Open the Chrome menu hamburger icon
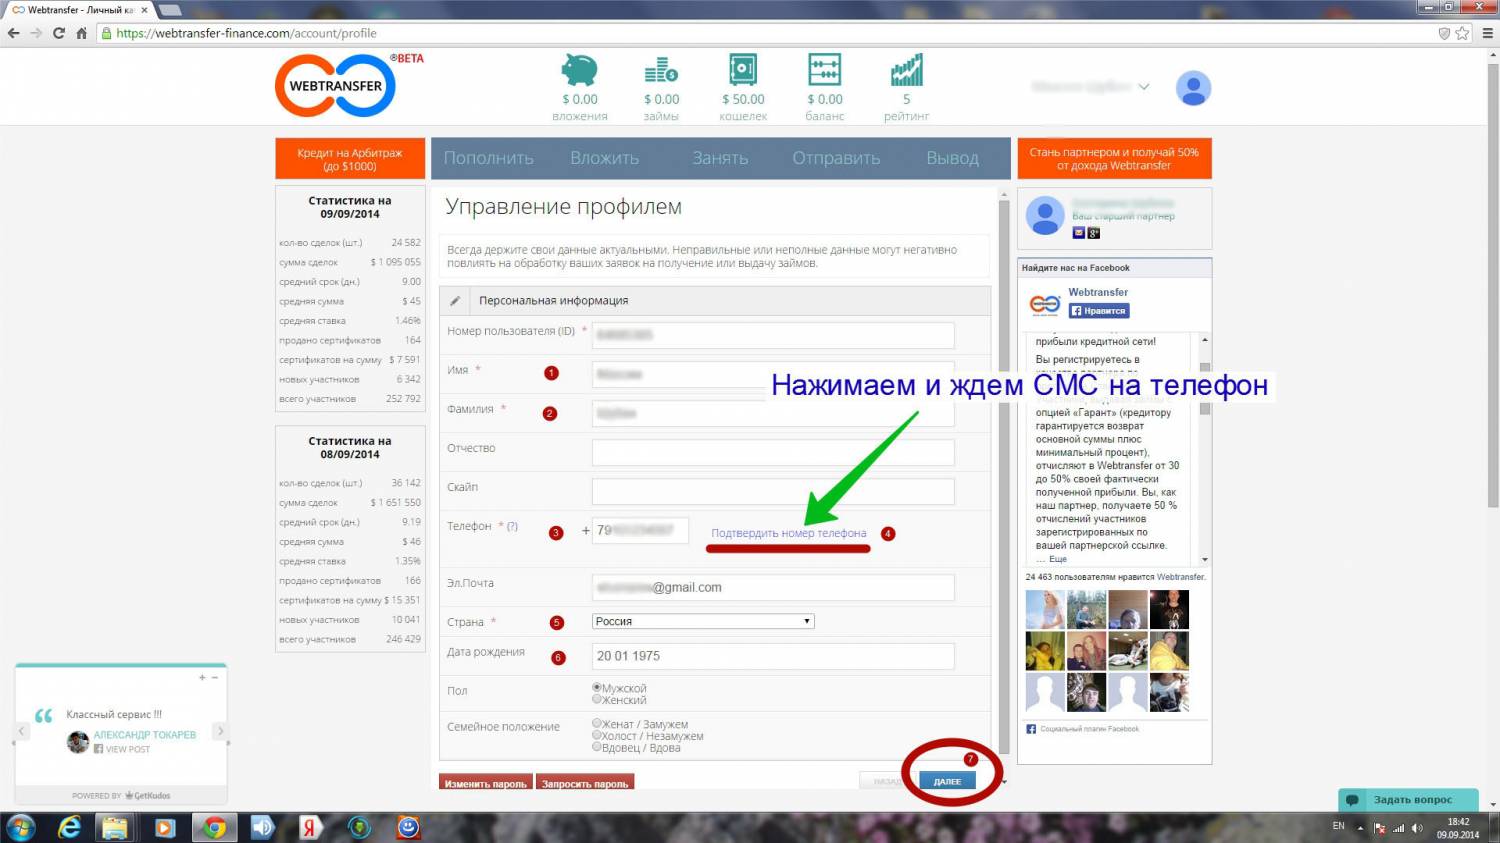Screen dimensions: 1500x843 tap(1487, 33)
